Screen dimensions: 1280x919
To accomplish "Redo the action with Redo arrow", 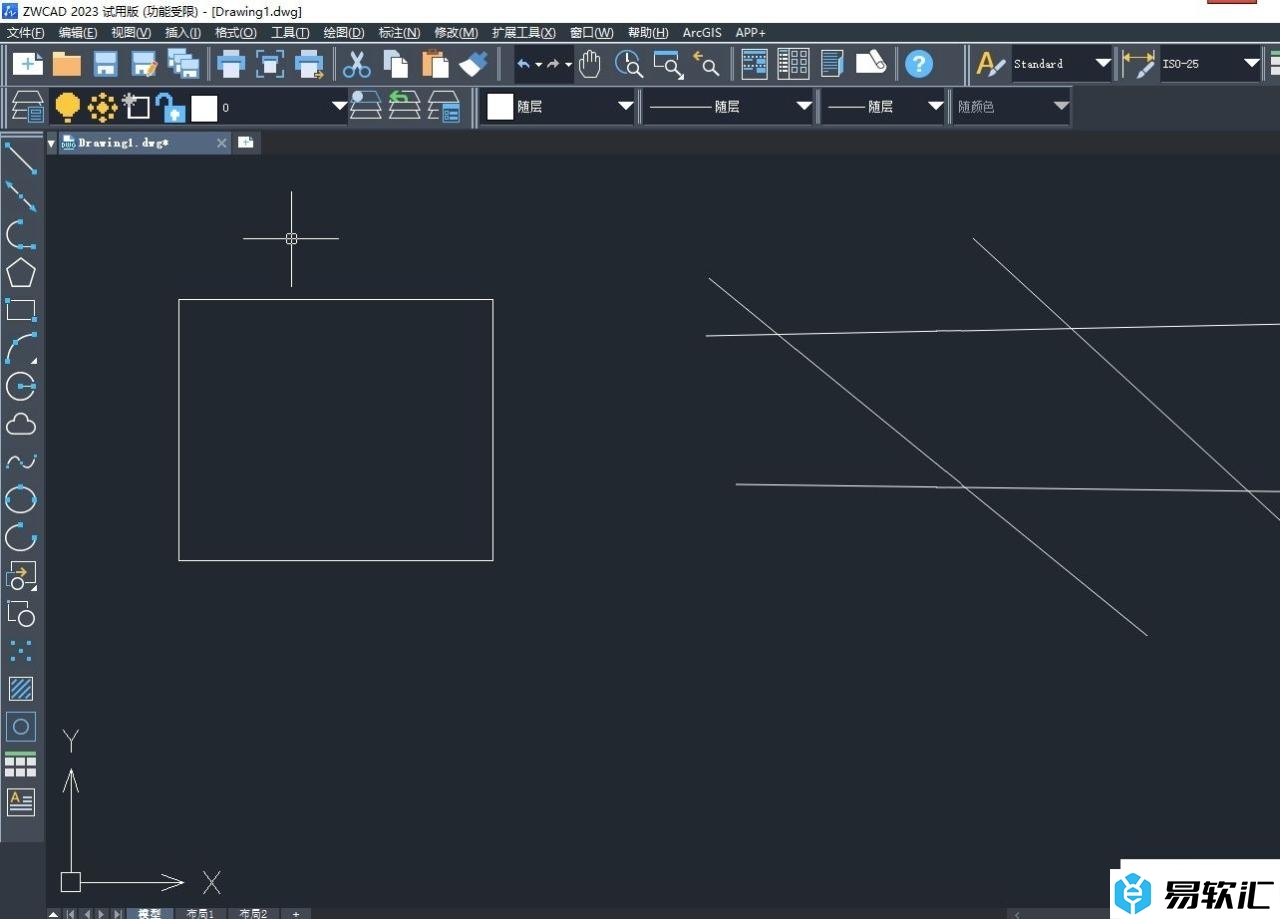I will click(553, 64).
